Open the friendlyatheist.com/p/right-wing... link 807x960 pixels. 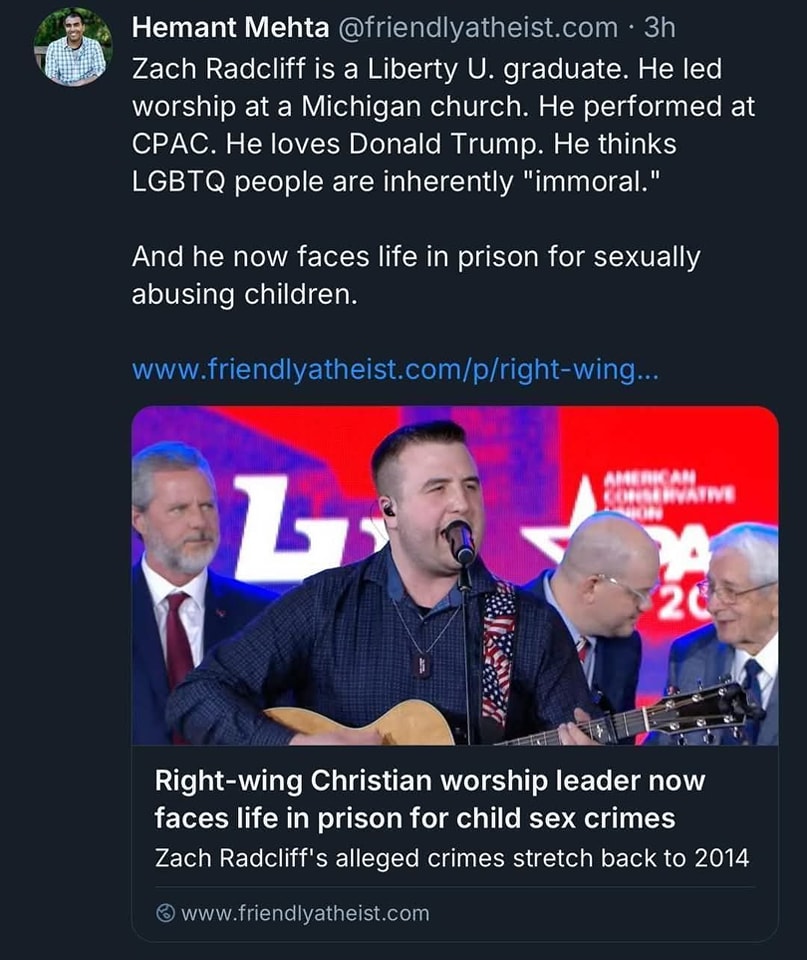click(395, 370)
